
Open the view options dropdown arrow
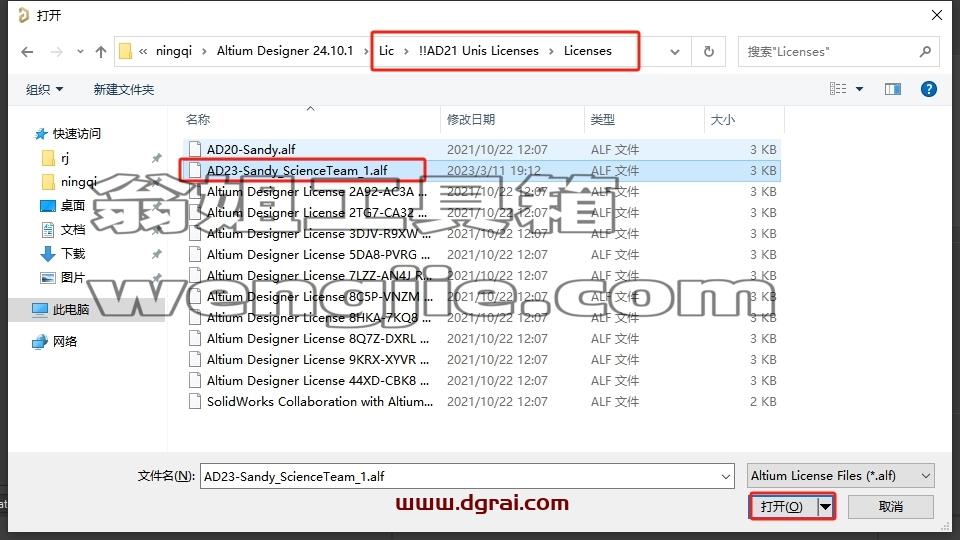[859, 89]
